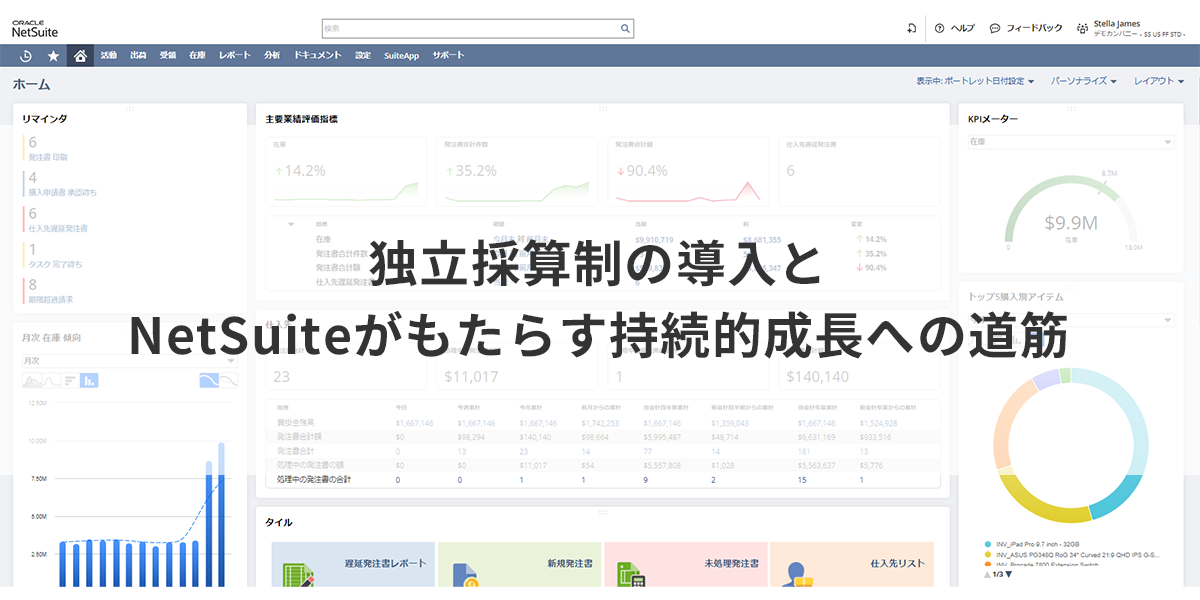Image resolution: width=1200 pixels, height=600 pixels.
Task: Click the feedback speech bubble icon
Action: 995,29
